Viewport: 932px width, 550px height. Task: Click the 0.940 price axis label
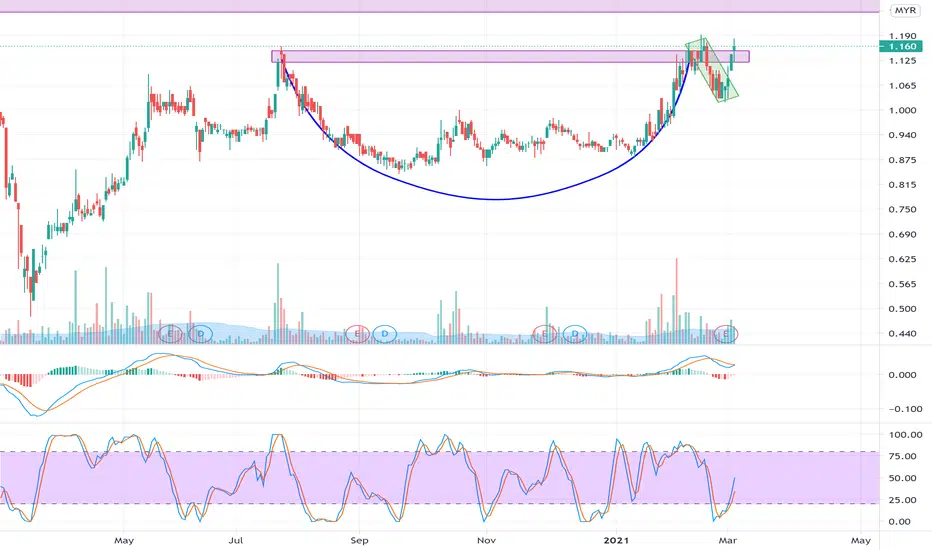(902, 135)
